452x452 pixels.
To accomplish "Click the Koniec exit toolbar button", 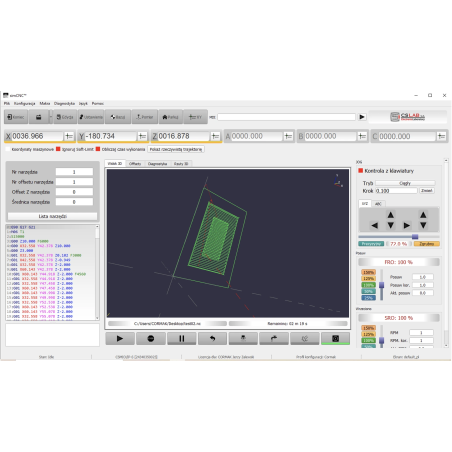I will click(x=16, y=117).
